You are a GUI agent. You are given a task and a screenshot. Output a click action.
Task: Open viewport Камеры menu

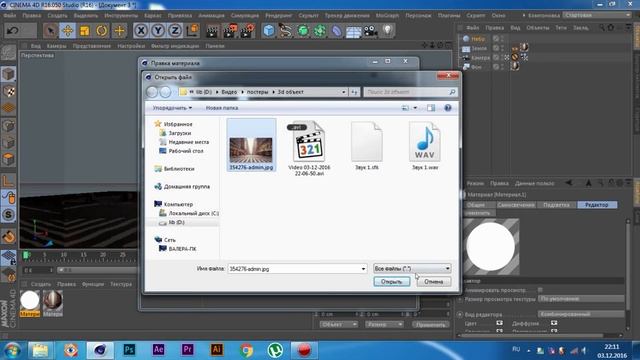[56, 46]
